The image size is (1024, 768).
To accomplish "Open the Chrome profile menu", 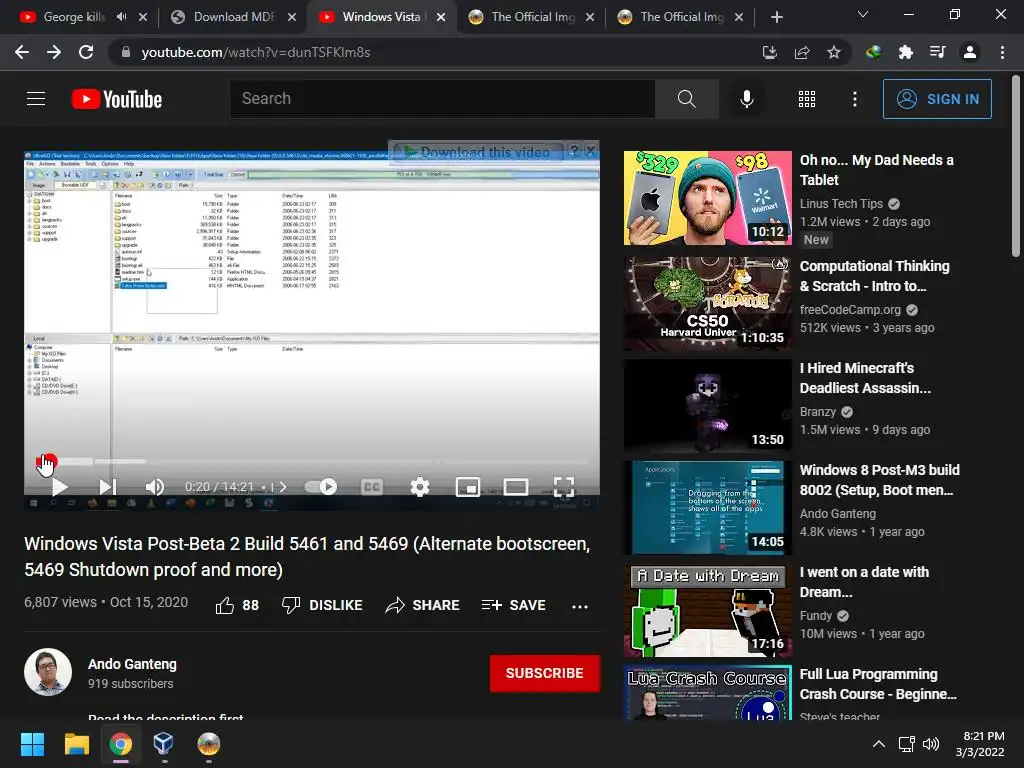I will point(970,52).
